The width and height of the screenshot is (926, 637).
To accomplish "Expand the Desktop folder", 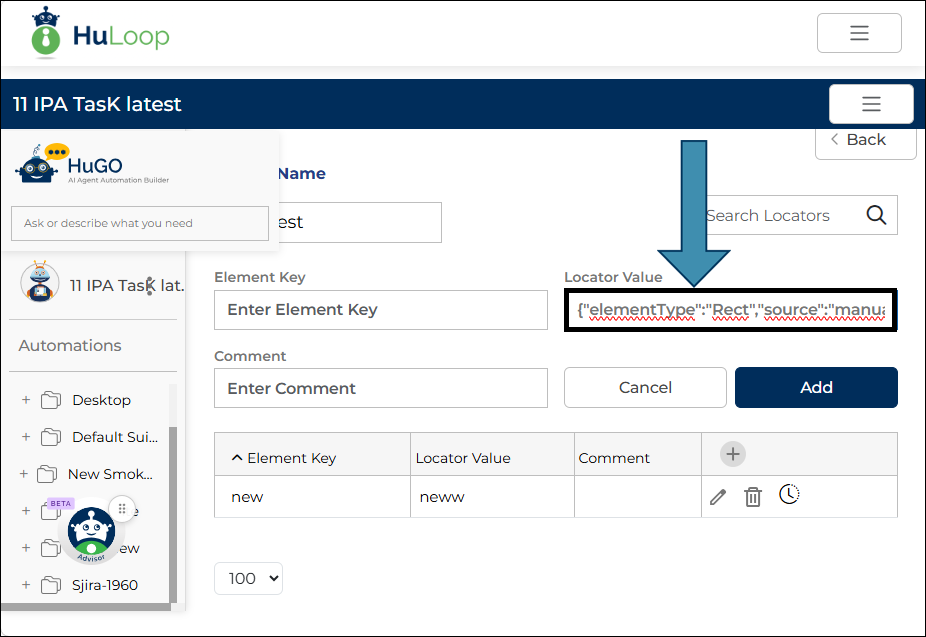I will click(26, 400).
